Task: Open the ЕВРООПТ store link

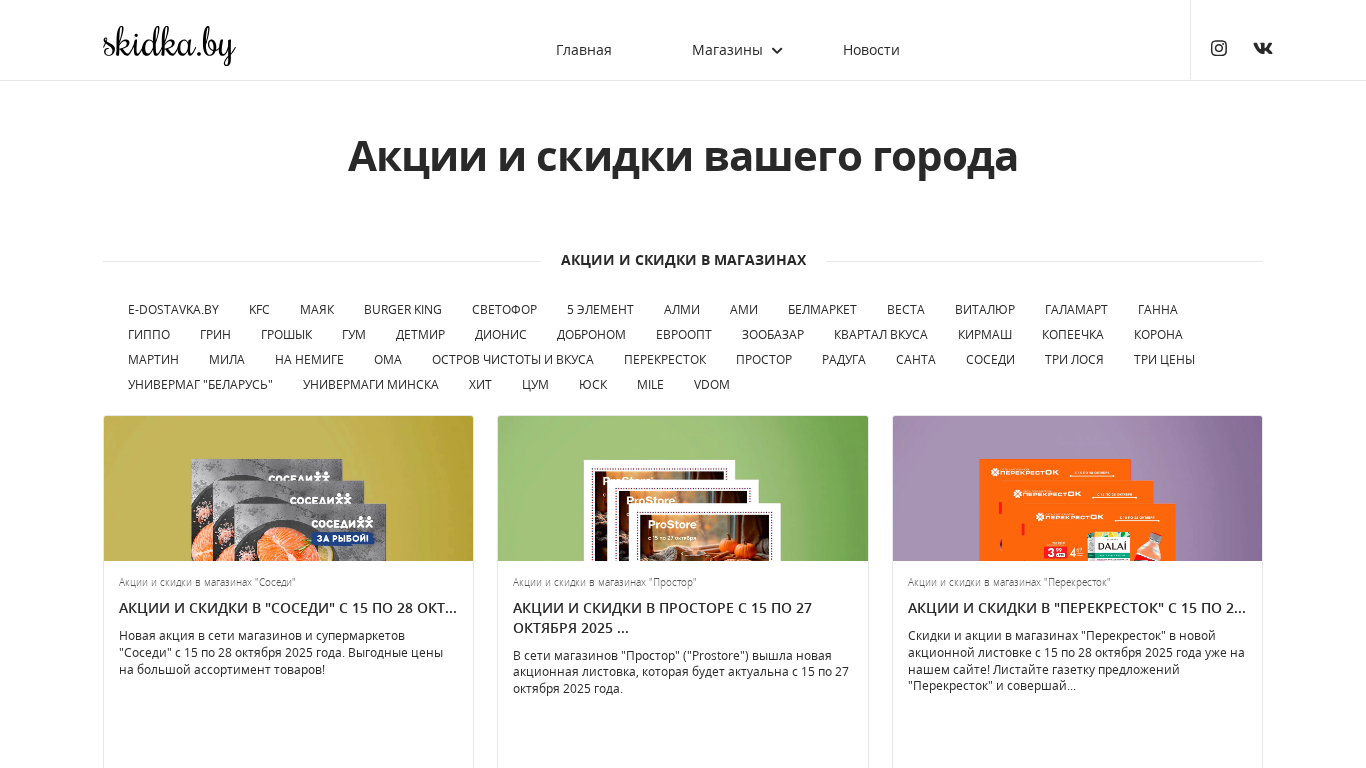Action: click(684, 334)
